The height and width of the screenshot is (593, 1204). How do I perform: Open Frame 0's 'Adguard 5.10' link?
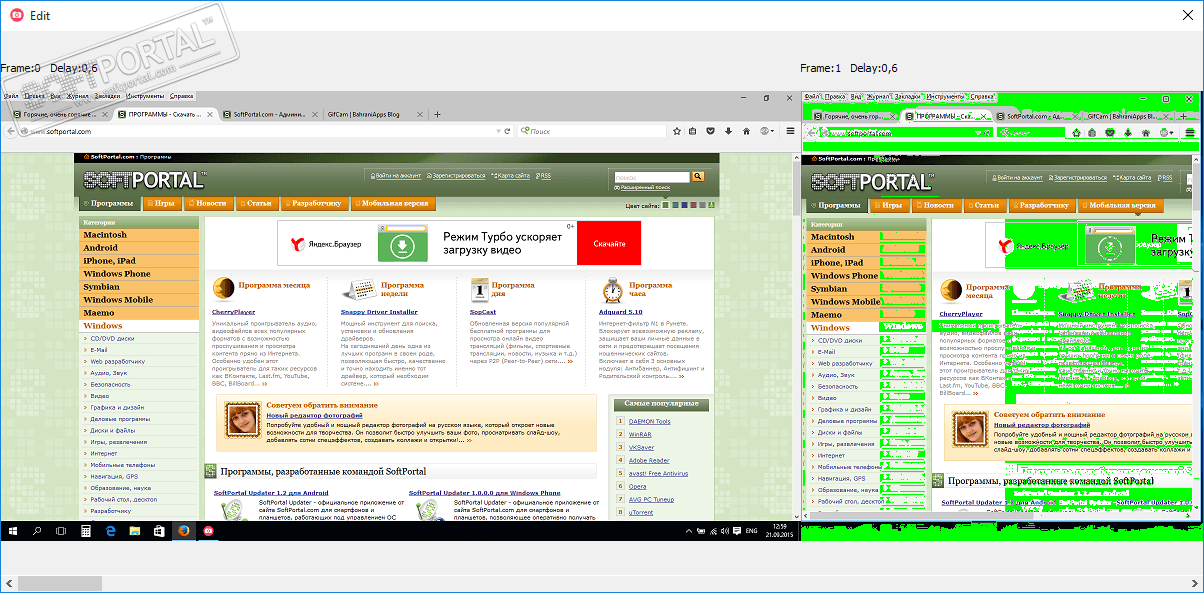pos(622,312)
